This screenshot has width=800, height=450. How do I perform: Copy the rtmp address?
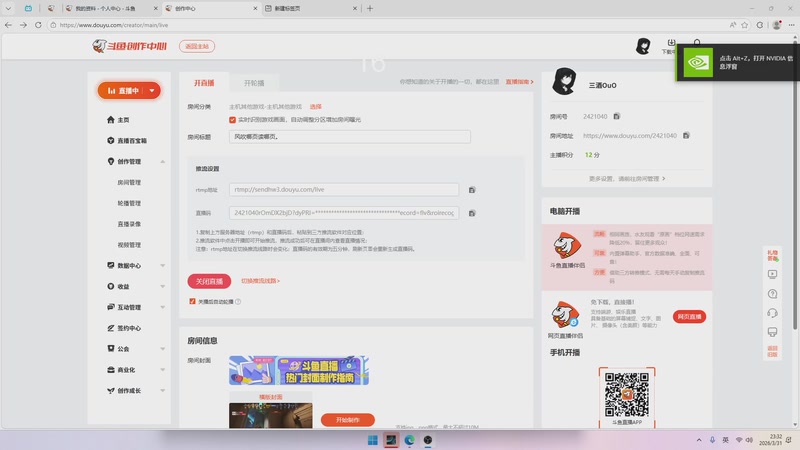point(472,190)
